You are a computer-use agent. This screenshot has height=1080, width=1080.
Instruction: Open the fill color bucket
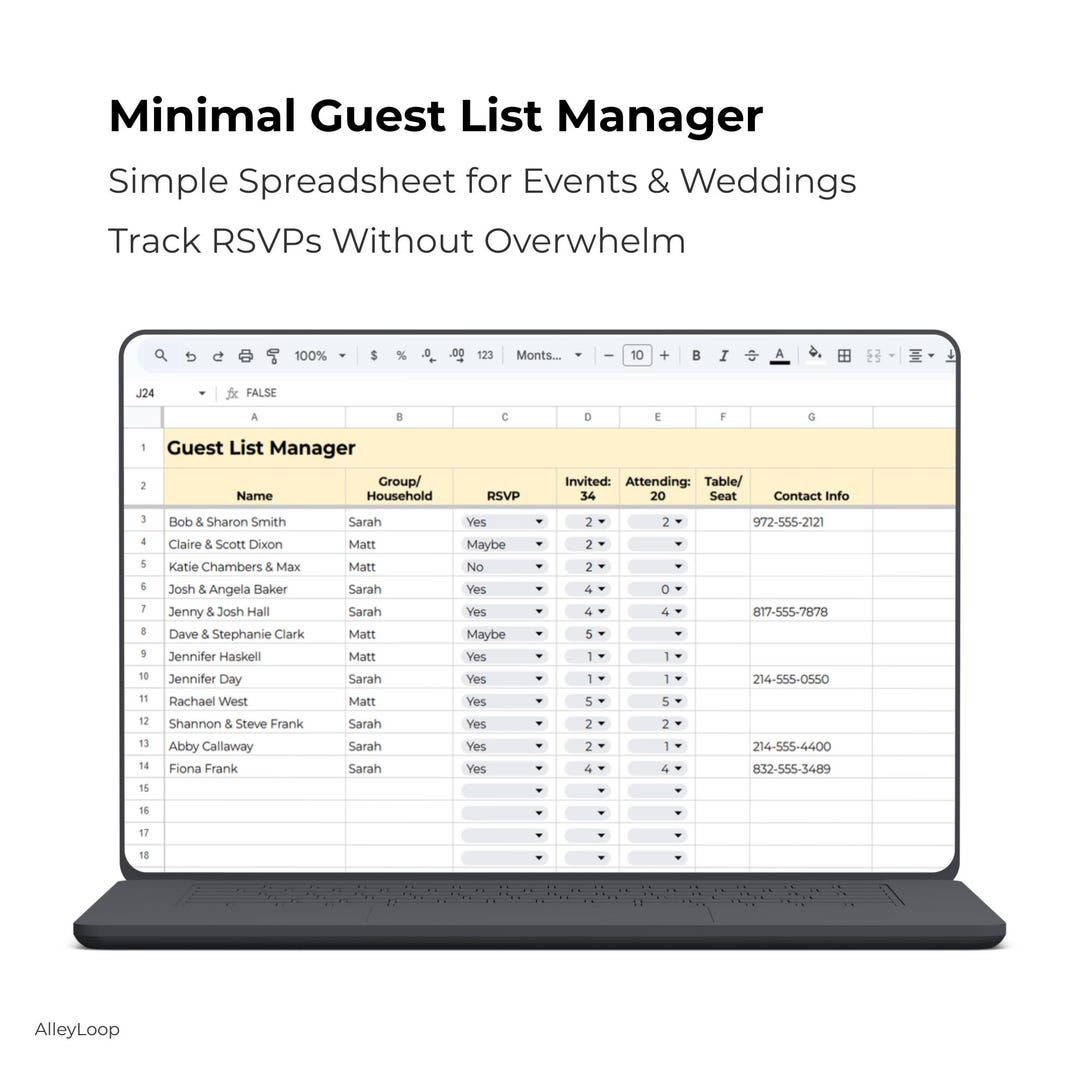pos(815,354)
